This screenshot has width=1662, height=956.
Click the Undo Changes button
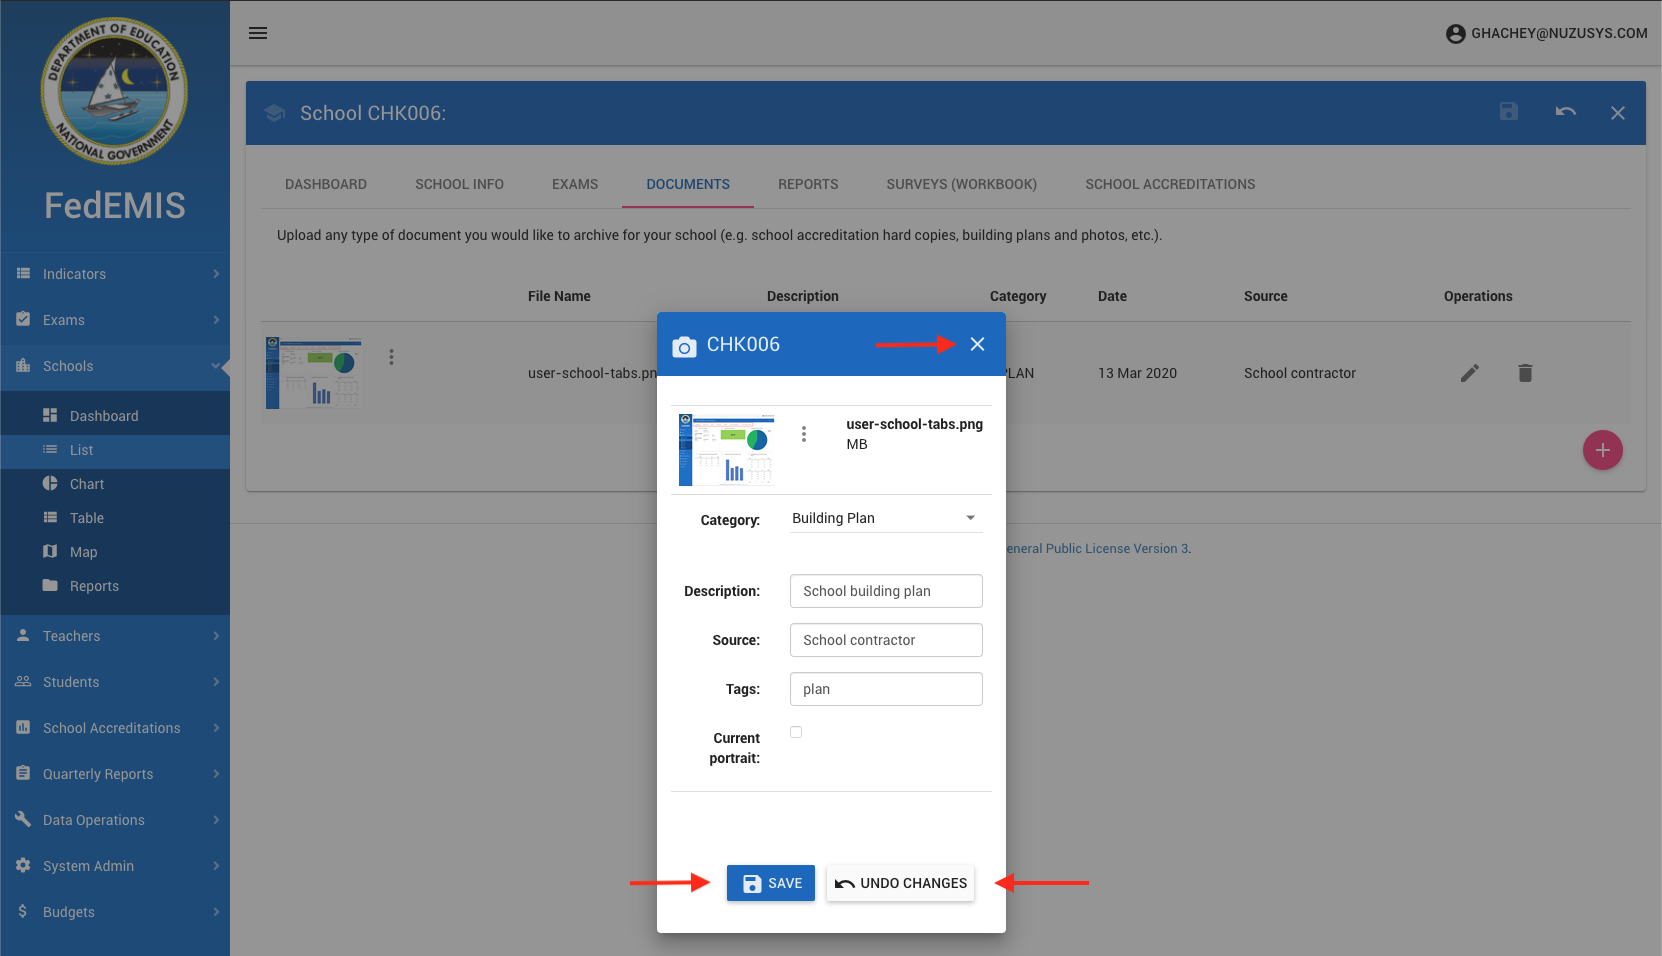[900, 883]
